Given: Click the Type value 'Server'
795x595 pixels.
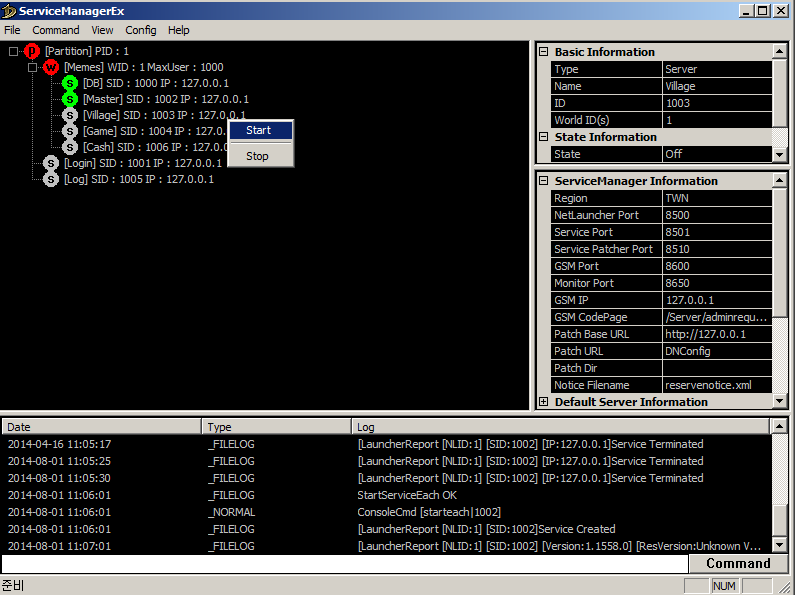Looking at the screenshot, I should [x=717, y=69].
